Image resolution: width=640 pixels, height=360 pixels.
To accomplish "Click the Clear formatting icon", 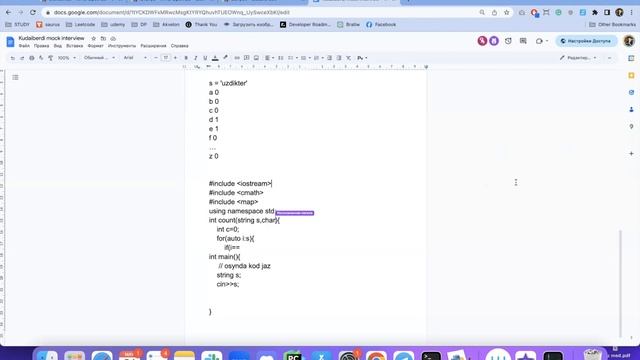I will pos(349,58).
